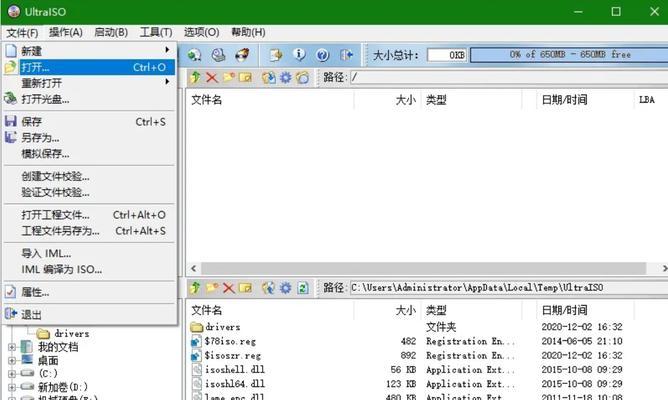
Task: Expand the 新建 submenu
Action: 89,51
